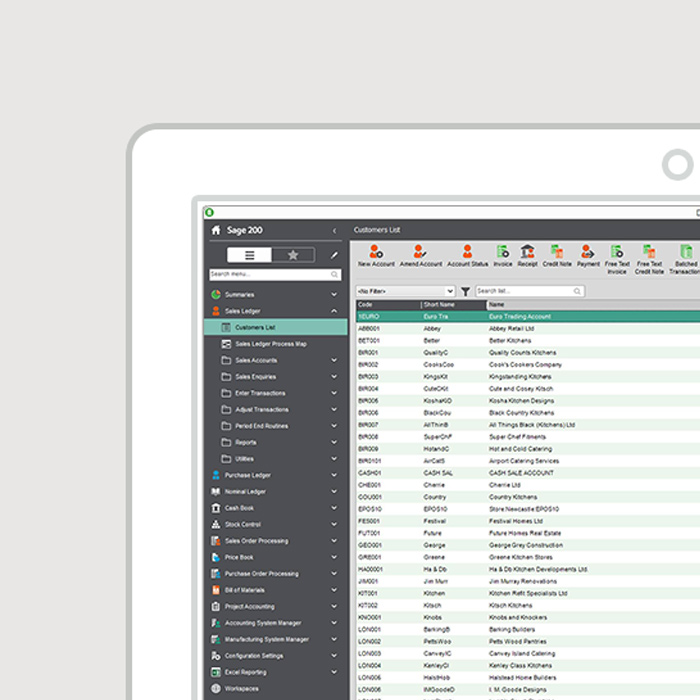This screenshot has width=700, height=700.
Task: Click the Price Book icon
Action: click(x=216, y=557)
